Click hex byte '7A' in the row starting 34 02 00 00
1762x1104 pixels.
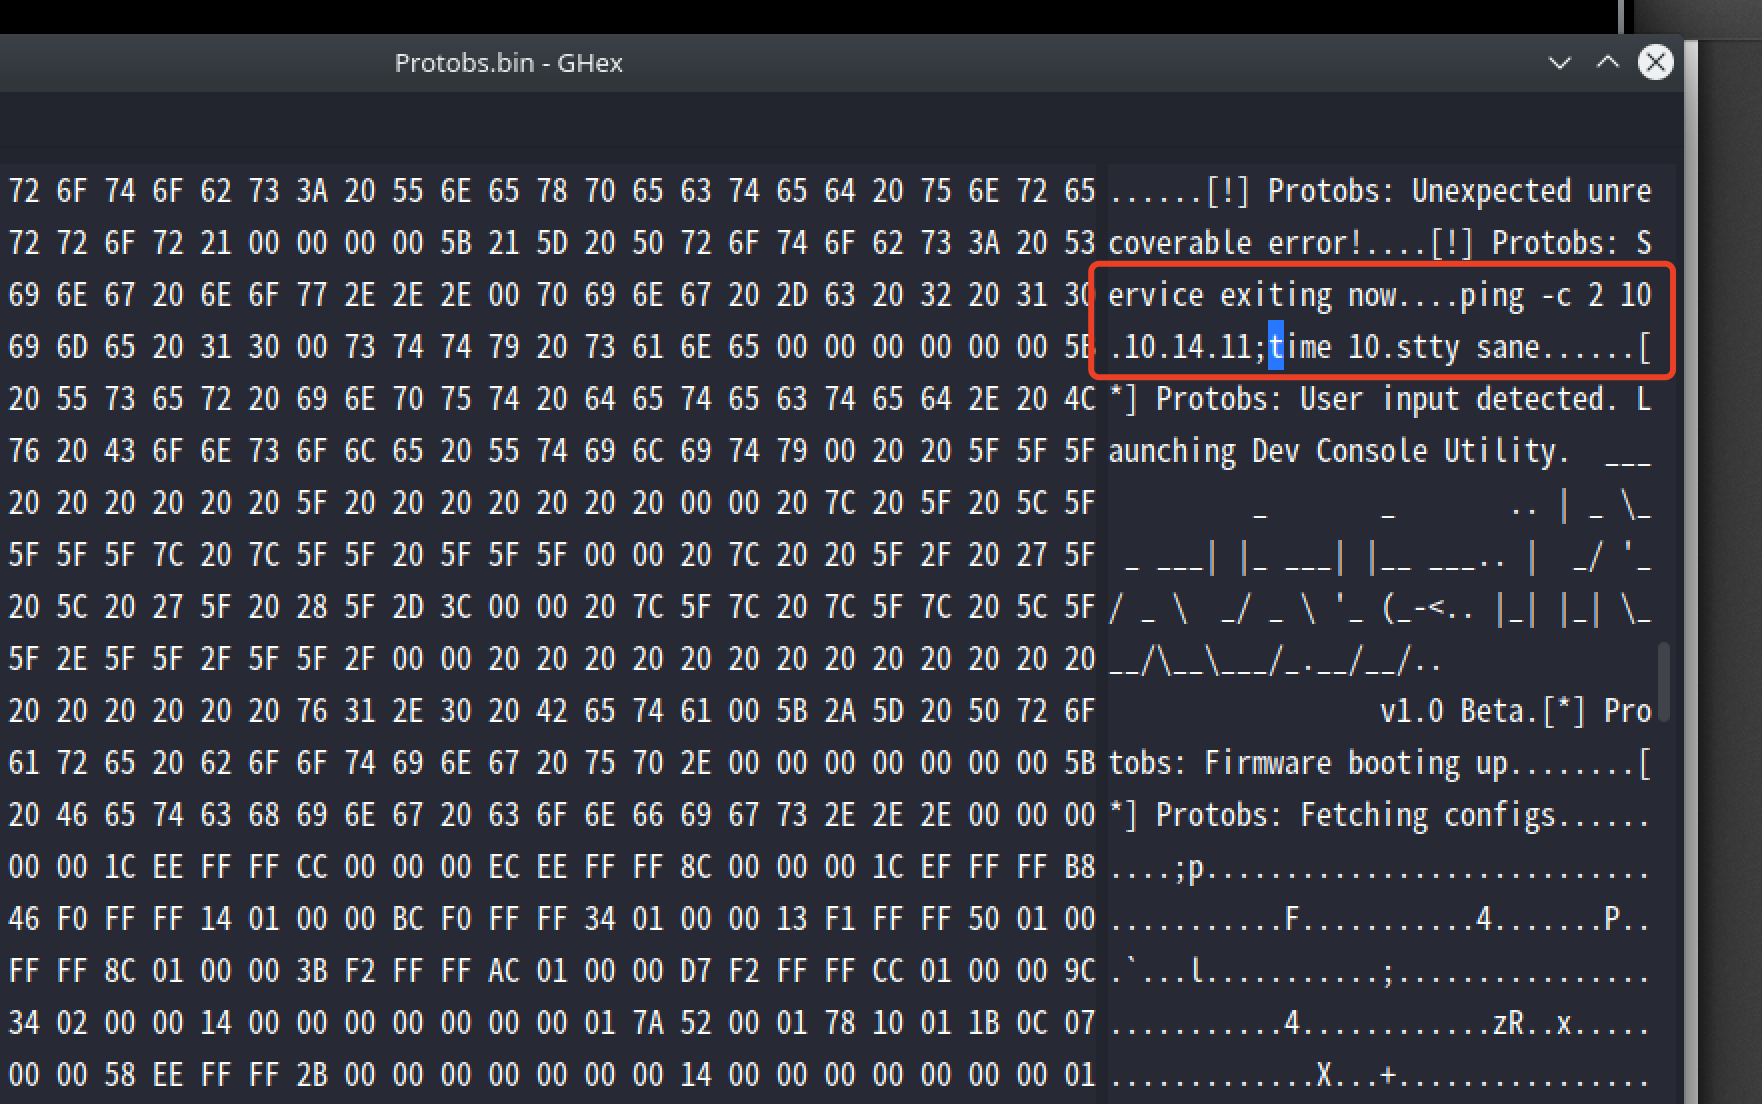click(x=648, y=1023)
